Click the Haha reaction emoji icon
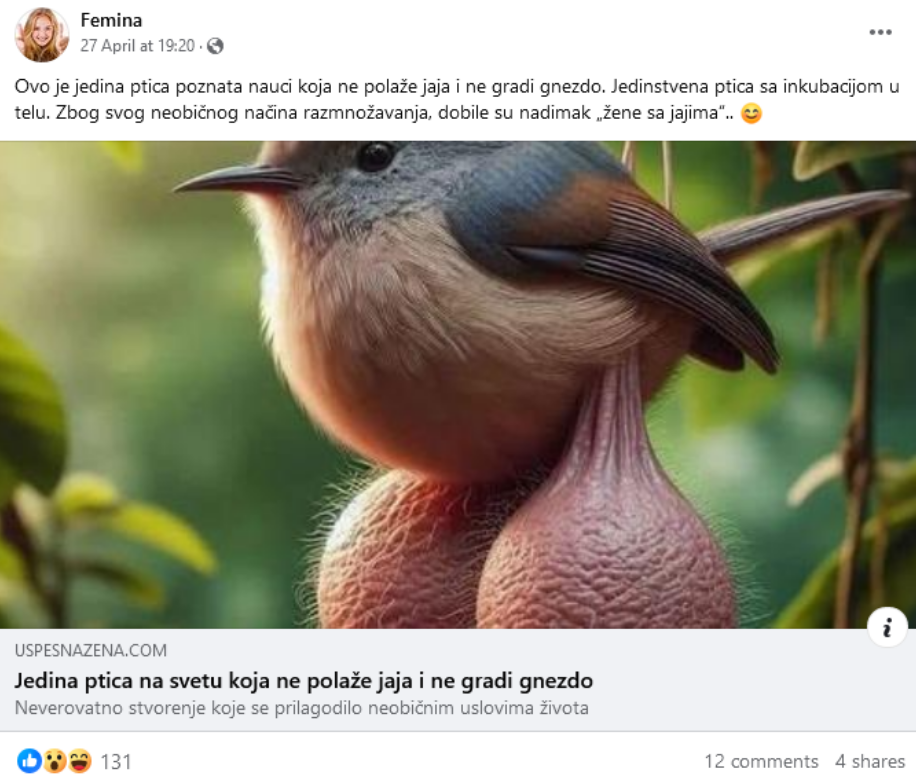Viewport: 916px width, 781px height. point(79,761)
